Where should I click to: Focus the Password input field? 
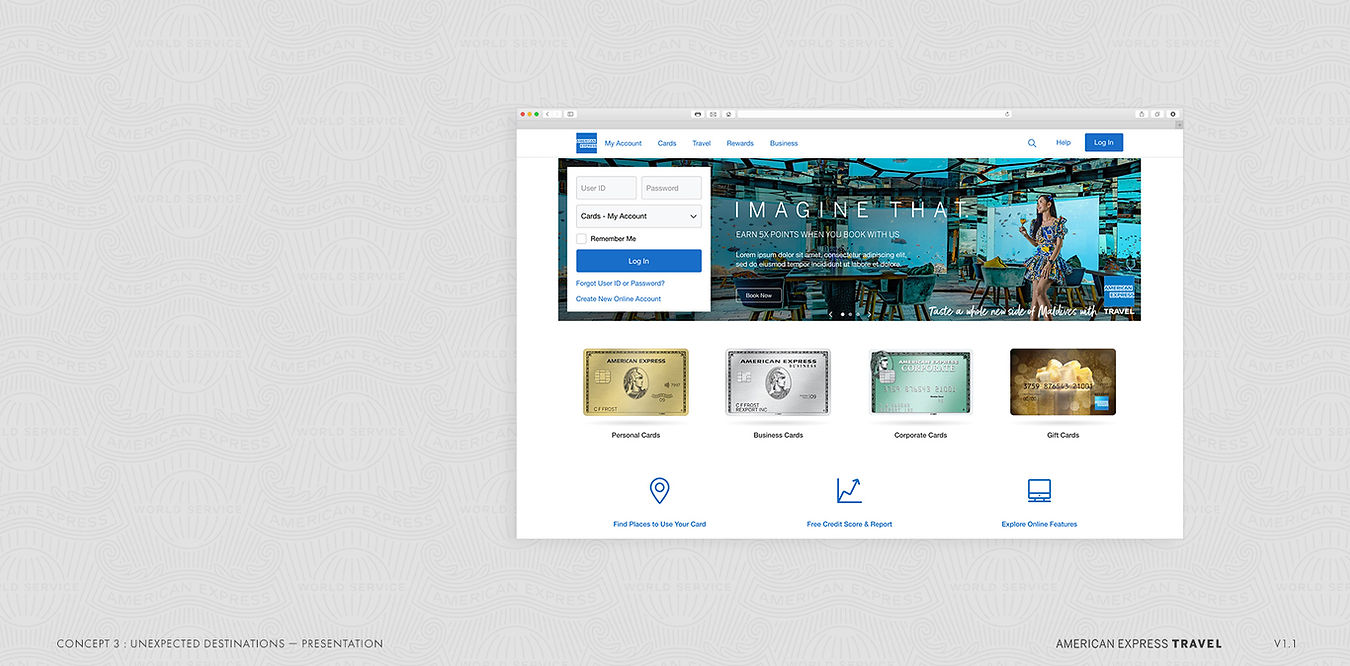coord(671,188)
